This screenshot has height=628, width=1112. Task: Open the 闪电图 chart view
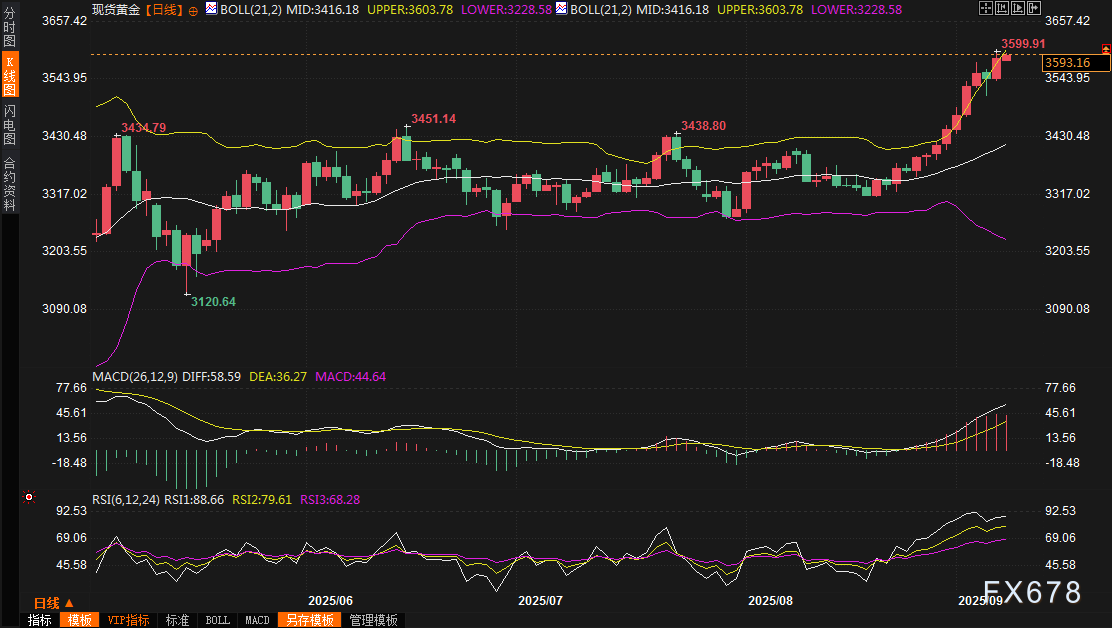pos(9,125)
